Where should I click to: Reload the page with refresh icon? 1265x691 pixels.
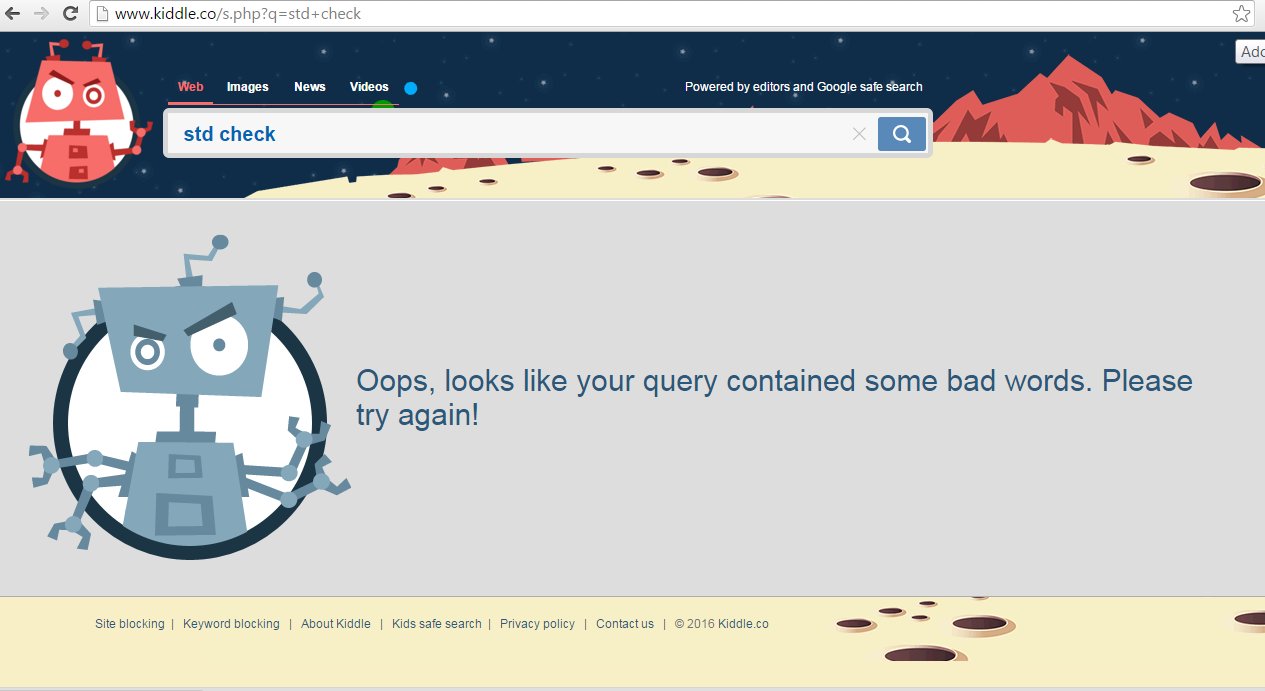(x=71, y=14)
